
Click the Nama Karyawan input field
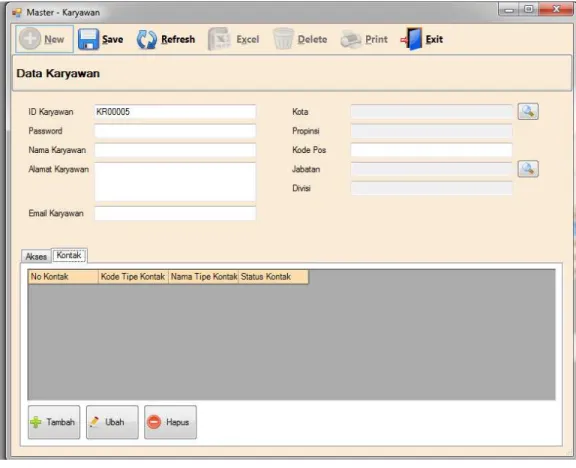tap(175, 150)
